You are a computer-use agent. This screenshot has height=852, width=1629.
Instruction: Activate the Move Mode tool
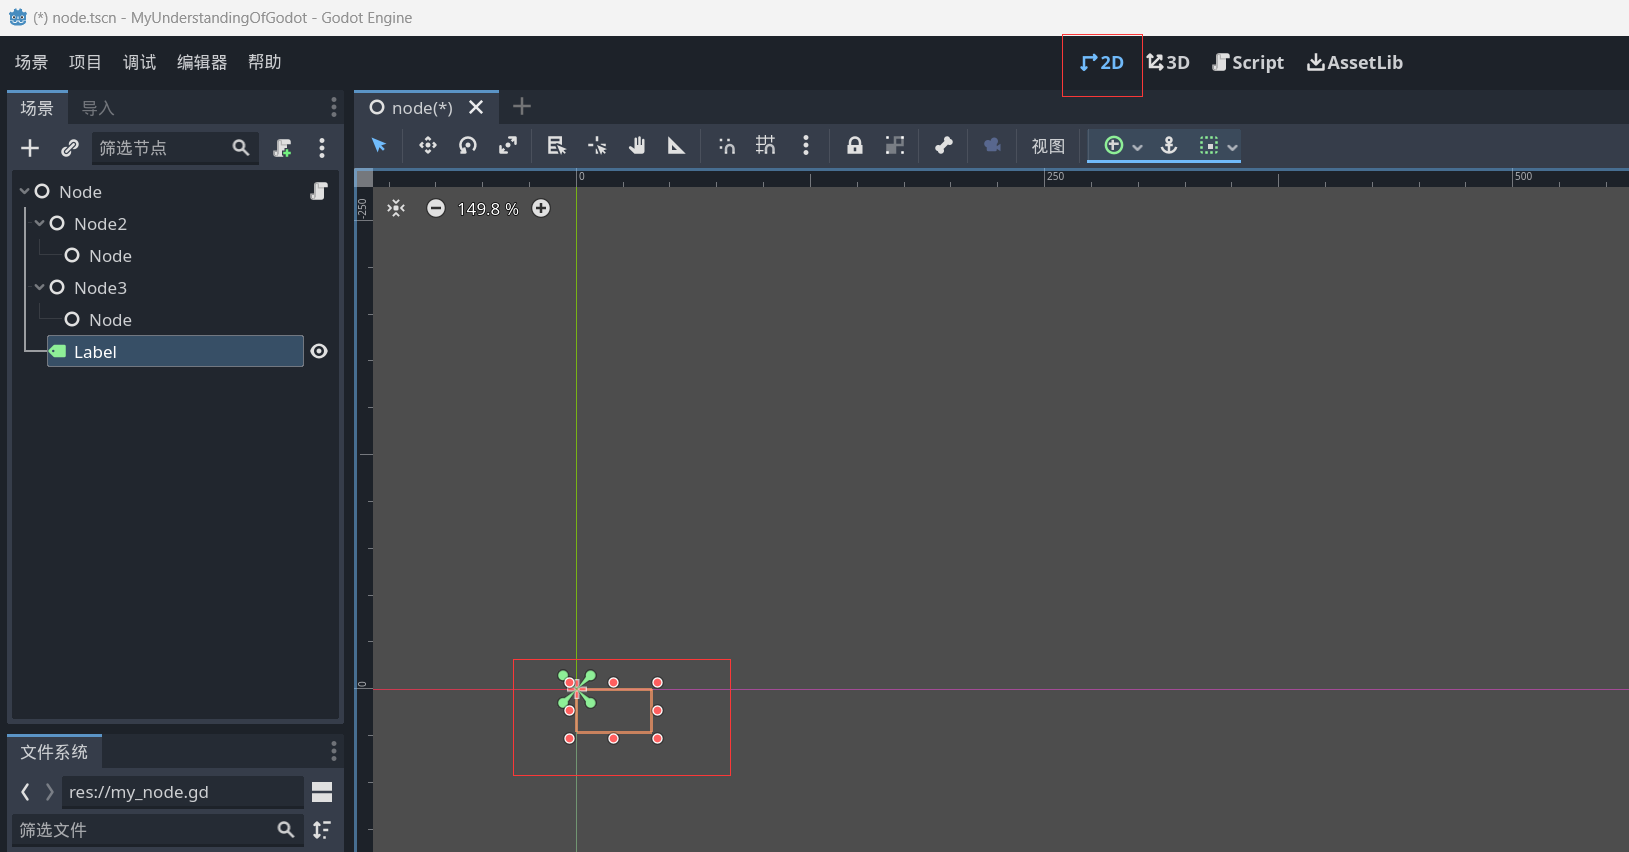point(428,146)
